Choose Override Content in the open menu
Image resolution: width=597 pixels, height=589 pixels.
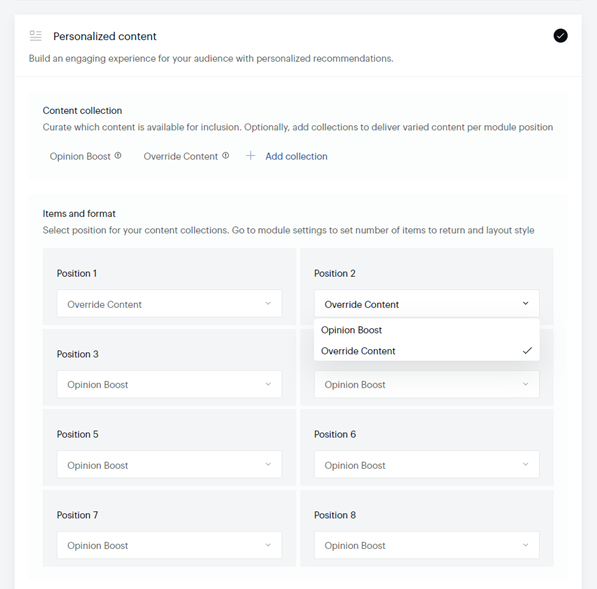click(426, 351)
